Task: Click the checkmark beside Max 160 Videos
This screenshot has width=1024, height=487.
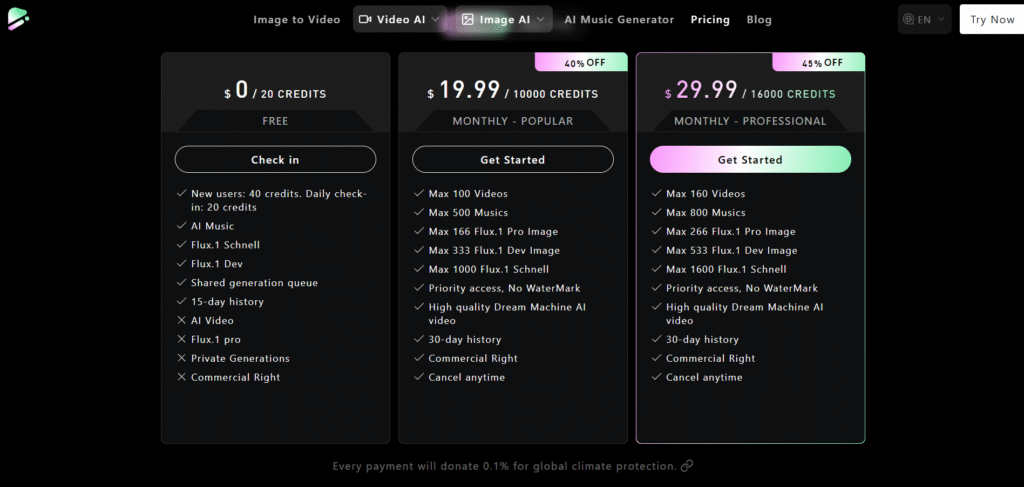Action: click(657, 194)
